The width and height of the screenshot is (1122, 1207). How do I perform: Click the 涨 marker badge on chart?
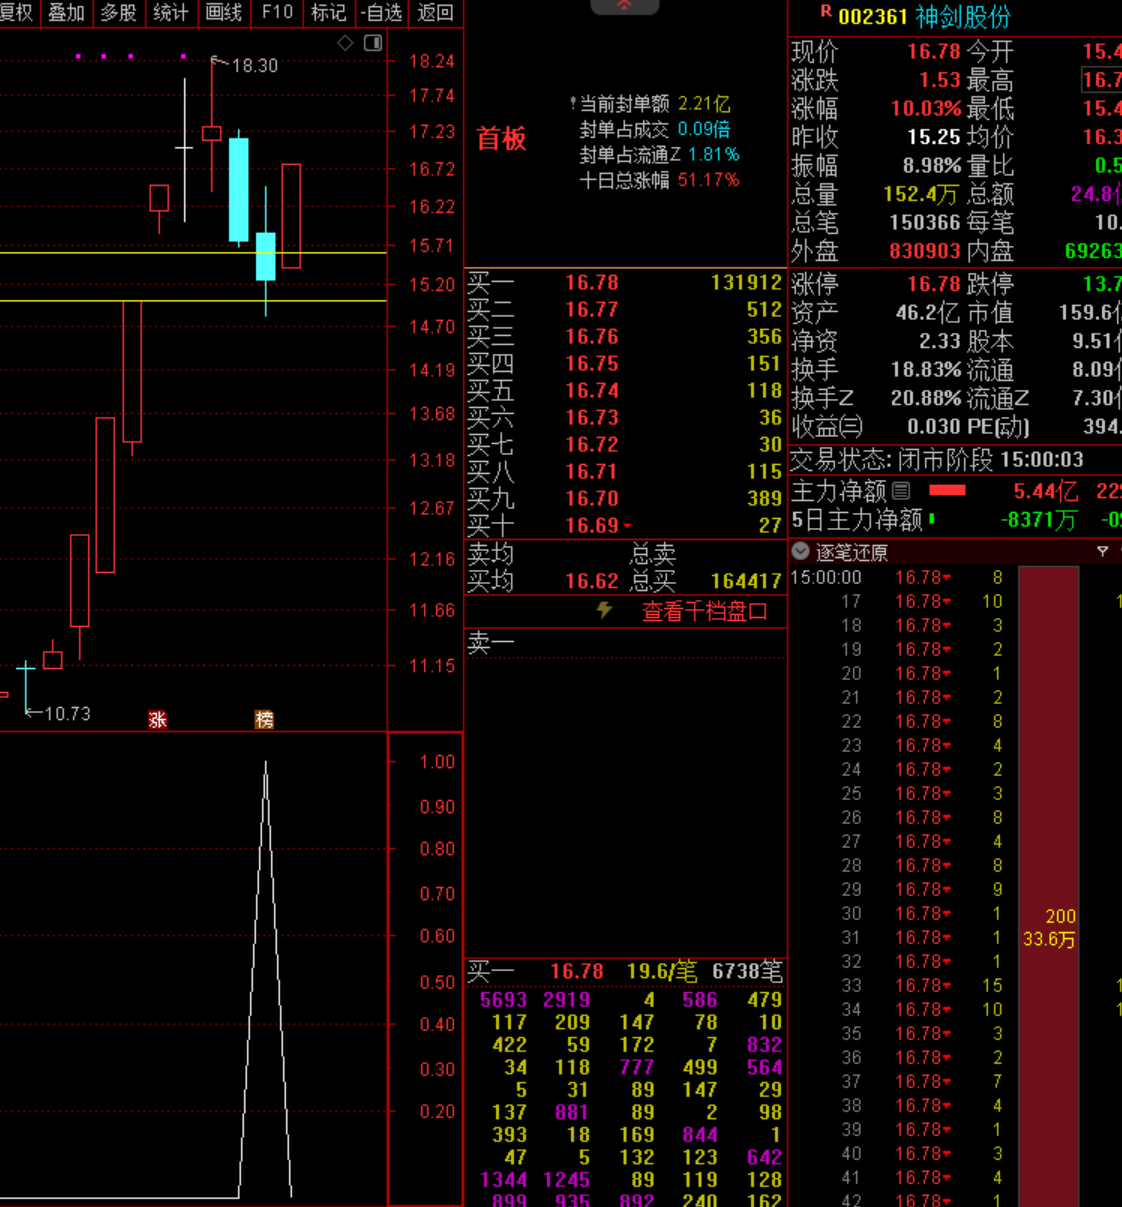[x=157, y=719]
